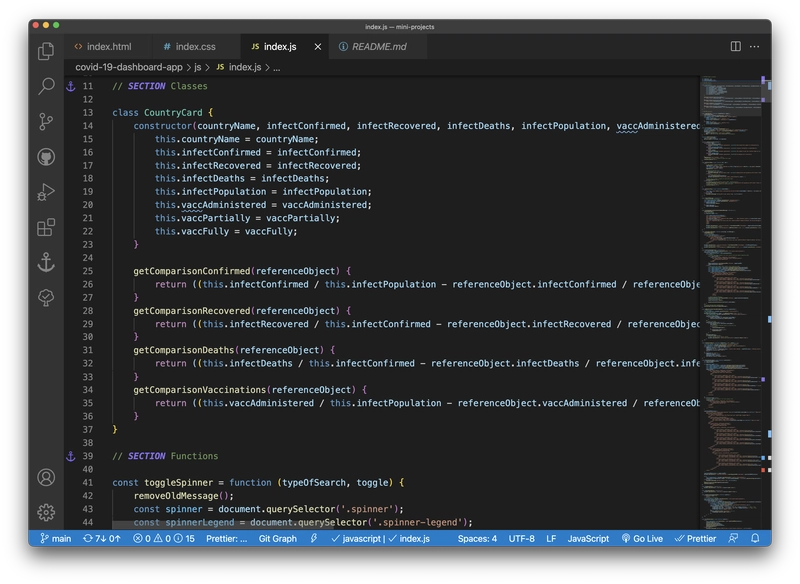Image resolution: width=800 pixels, height=584 pixels.
Task: Change file encoding UTF-8
Action: click(521, 539)
